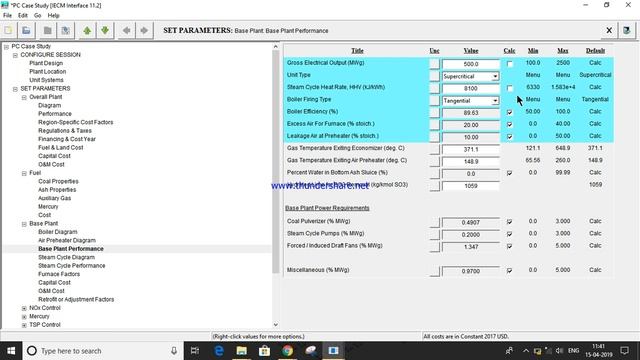Click the Unc button for Gross Electrical Output
640x360 pixels.
(434, 64)
